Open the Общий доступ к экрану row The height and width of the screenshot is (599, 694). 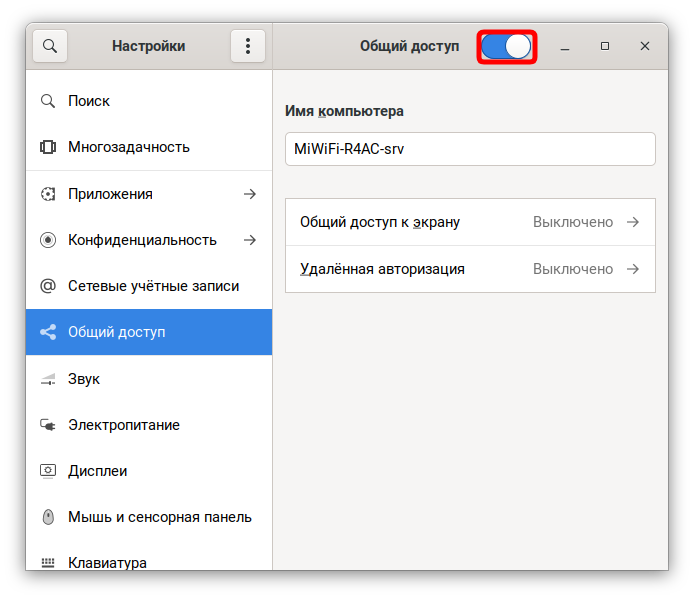(x=380, y=222)
